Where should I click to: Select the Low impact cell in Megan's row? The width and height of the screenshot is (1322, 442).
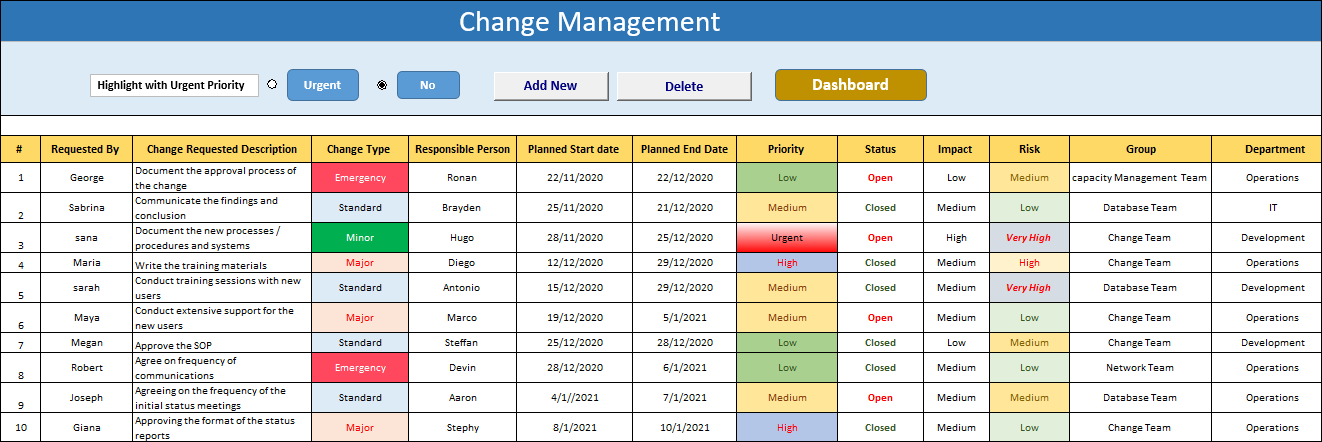point(956,343)
